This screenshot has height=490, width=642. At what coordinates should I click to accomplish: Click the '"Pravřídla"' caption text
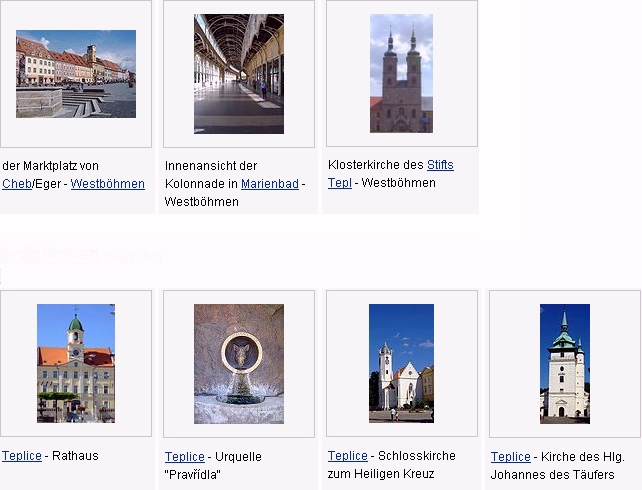pyautogui.click(x=193, y=475)
